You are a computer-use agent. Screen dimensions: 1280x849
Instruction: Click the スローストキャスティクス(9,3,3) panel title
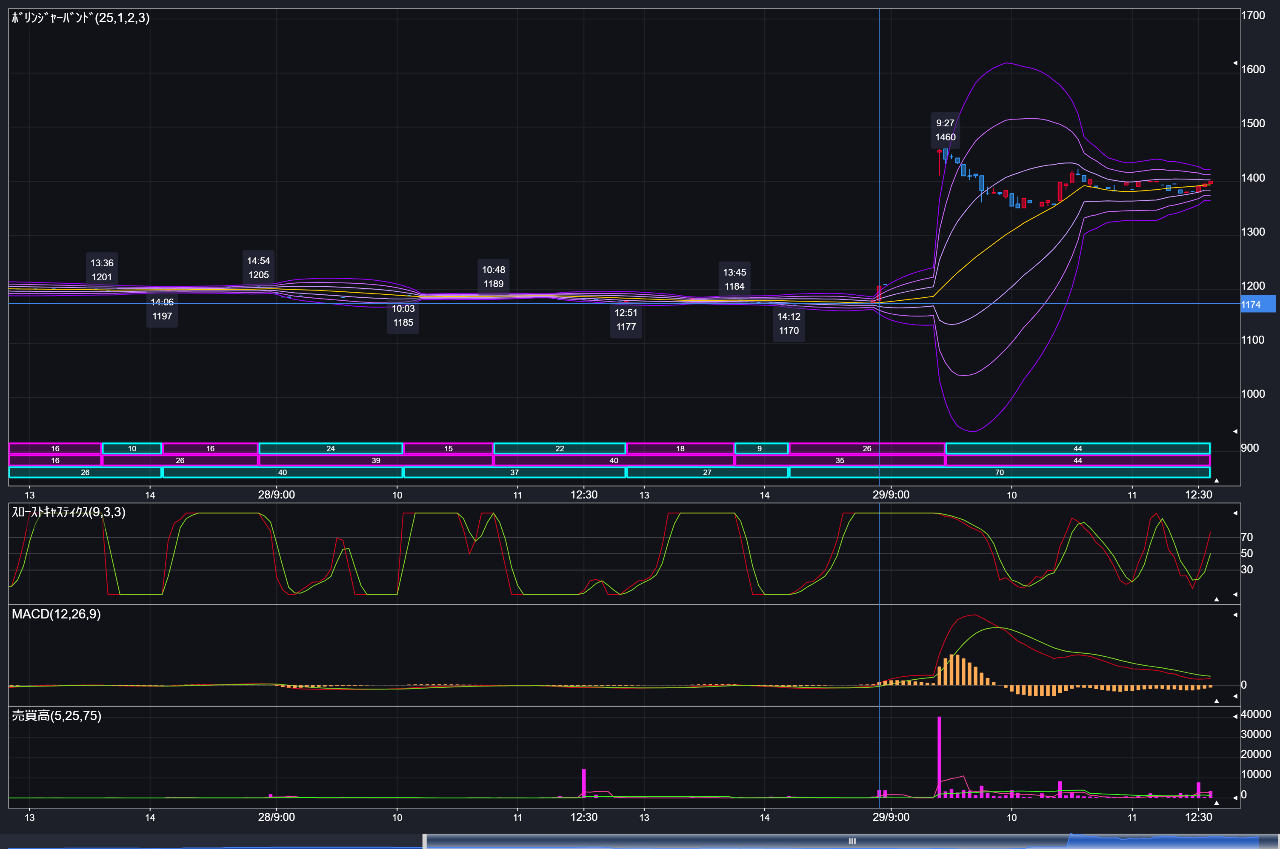tap(69, 512)
